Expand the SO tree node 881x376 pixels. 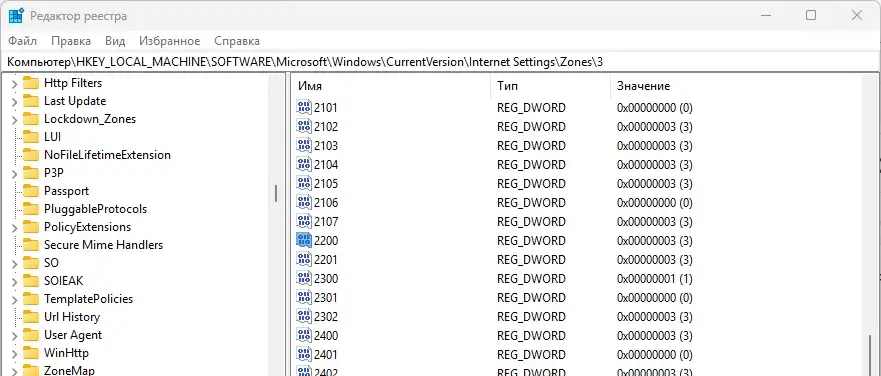(x=14, y=264)
